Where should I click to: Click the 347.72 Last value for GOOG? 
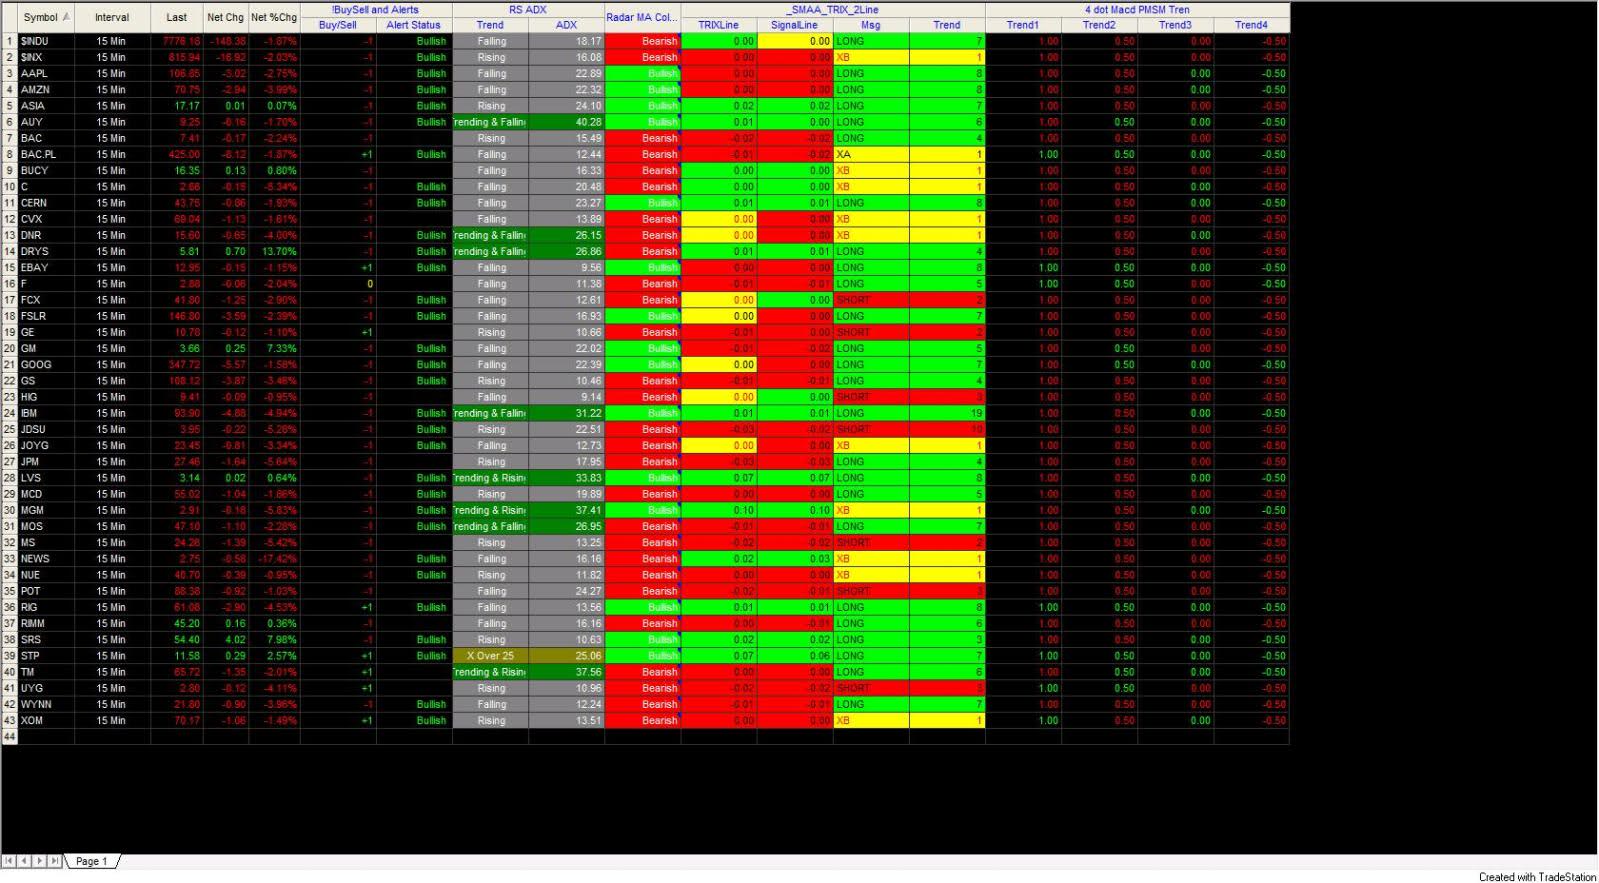(x=177, y=364)
